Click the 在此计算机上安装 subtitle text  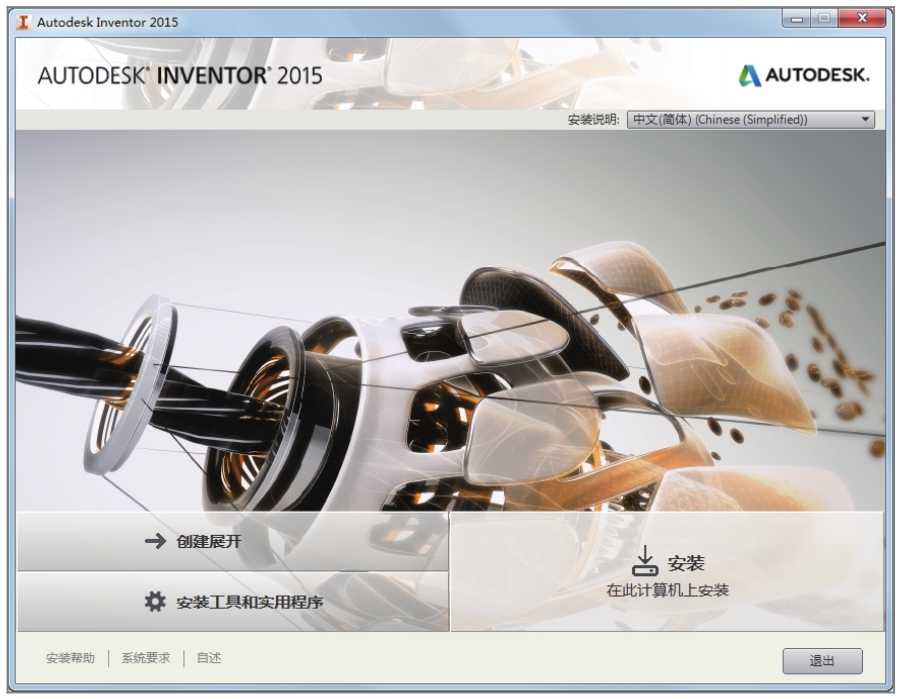click(668, 590)
